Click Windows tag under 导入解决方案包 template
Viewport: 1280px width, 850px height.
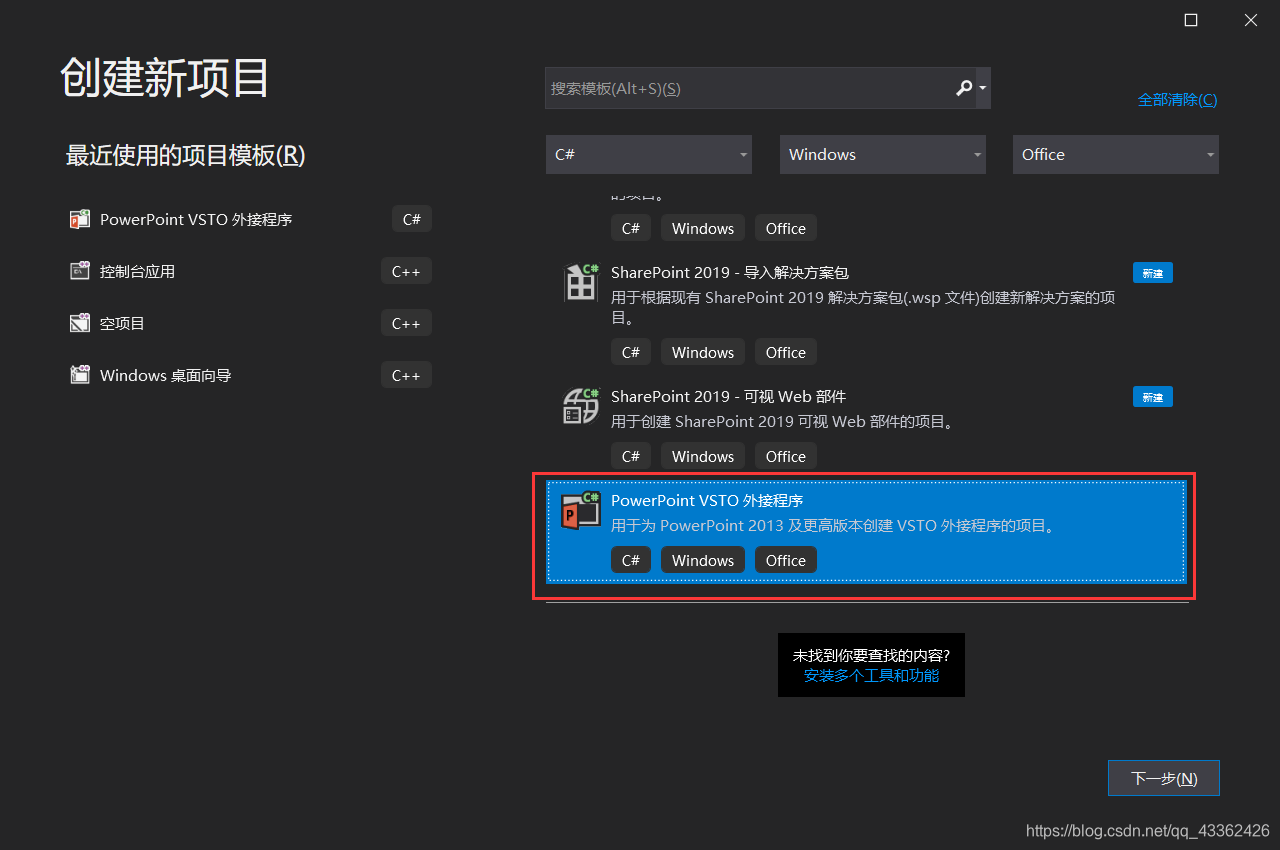703,352
